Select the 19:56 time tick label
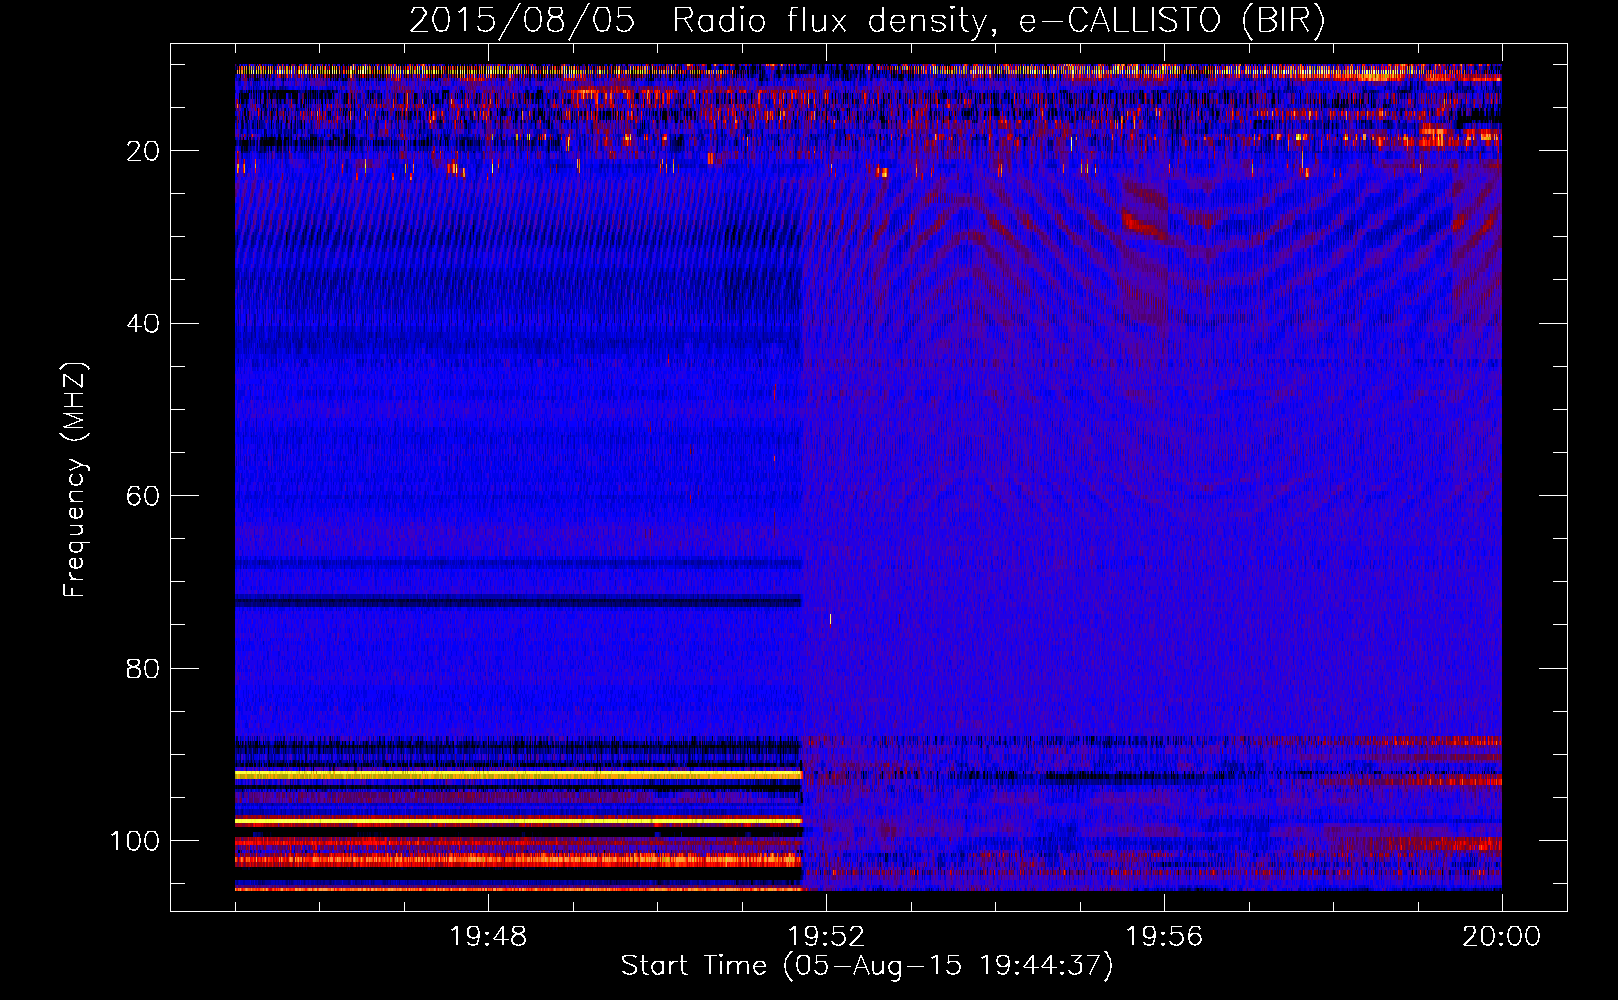 click(x=1164, y=937)
